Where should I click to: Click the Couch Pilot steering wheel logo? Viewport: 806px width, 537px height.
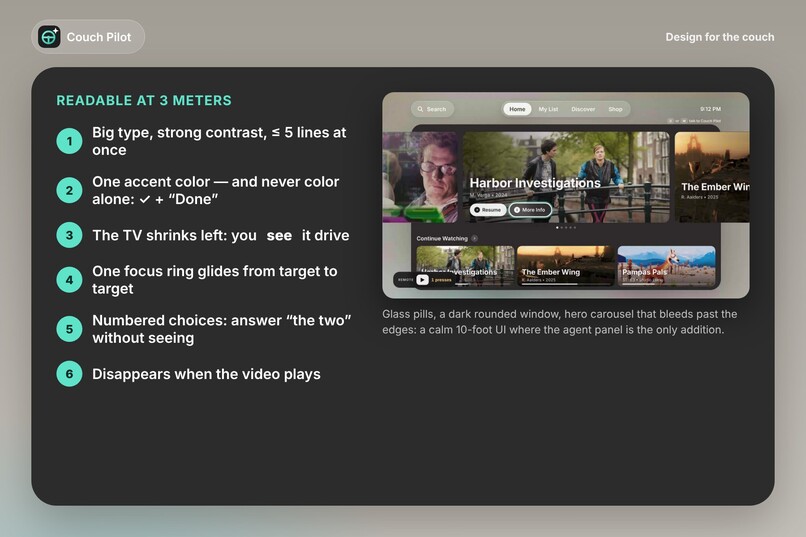pos(49,37)
